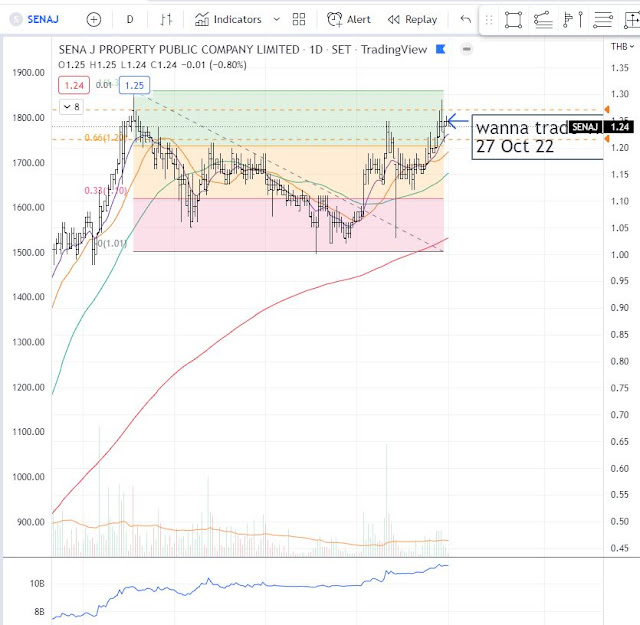The width and height of the screenshot is (640, 625).
Task: Click the red 1.24 sell price box
Action: 74,85
